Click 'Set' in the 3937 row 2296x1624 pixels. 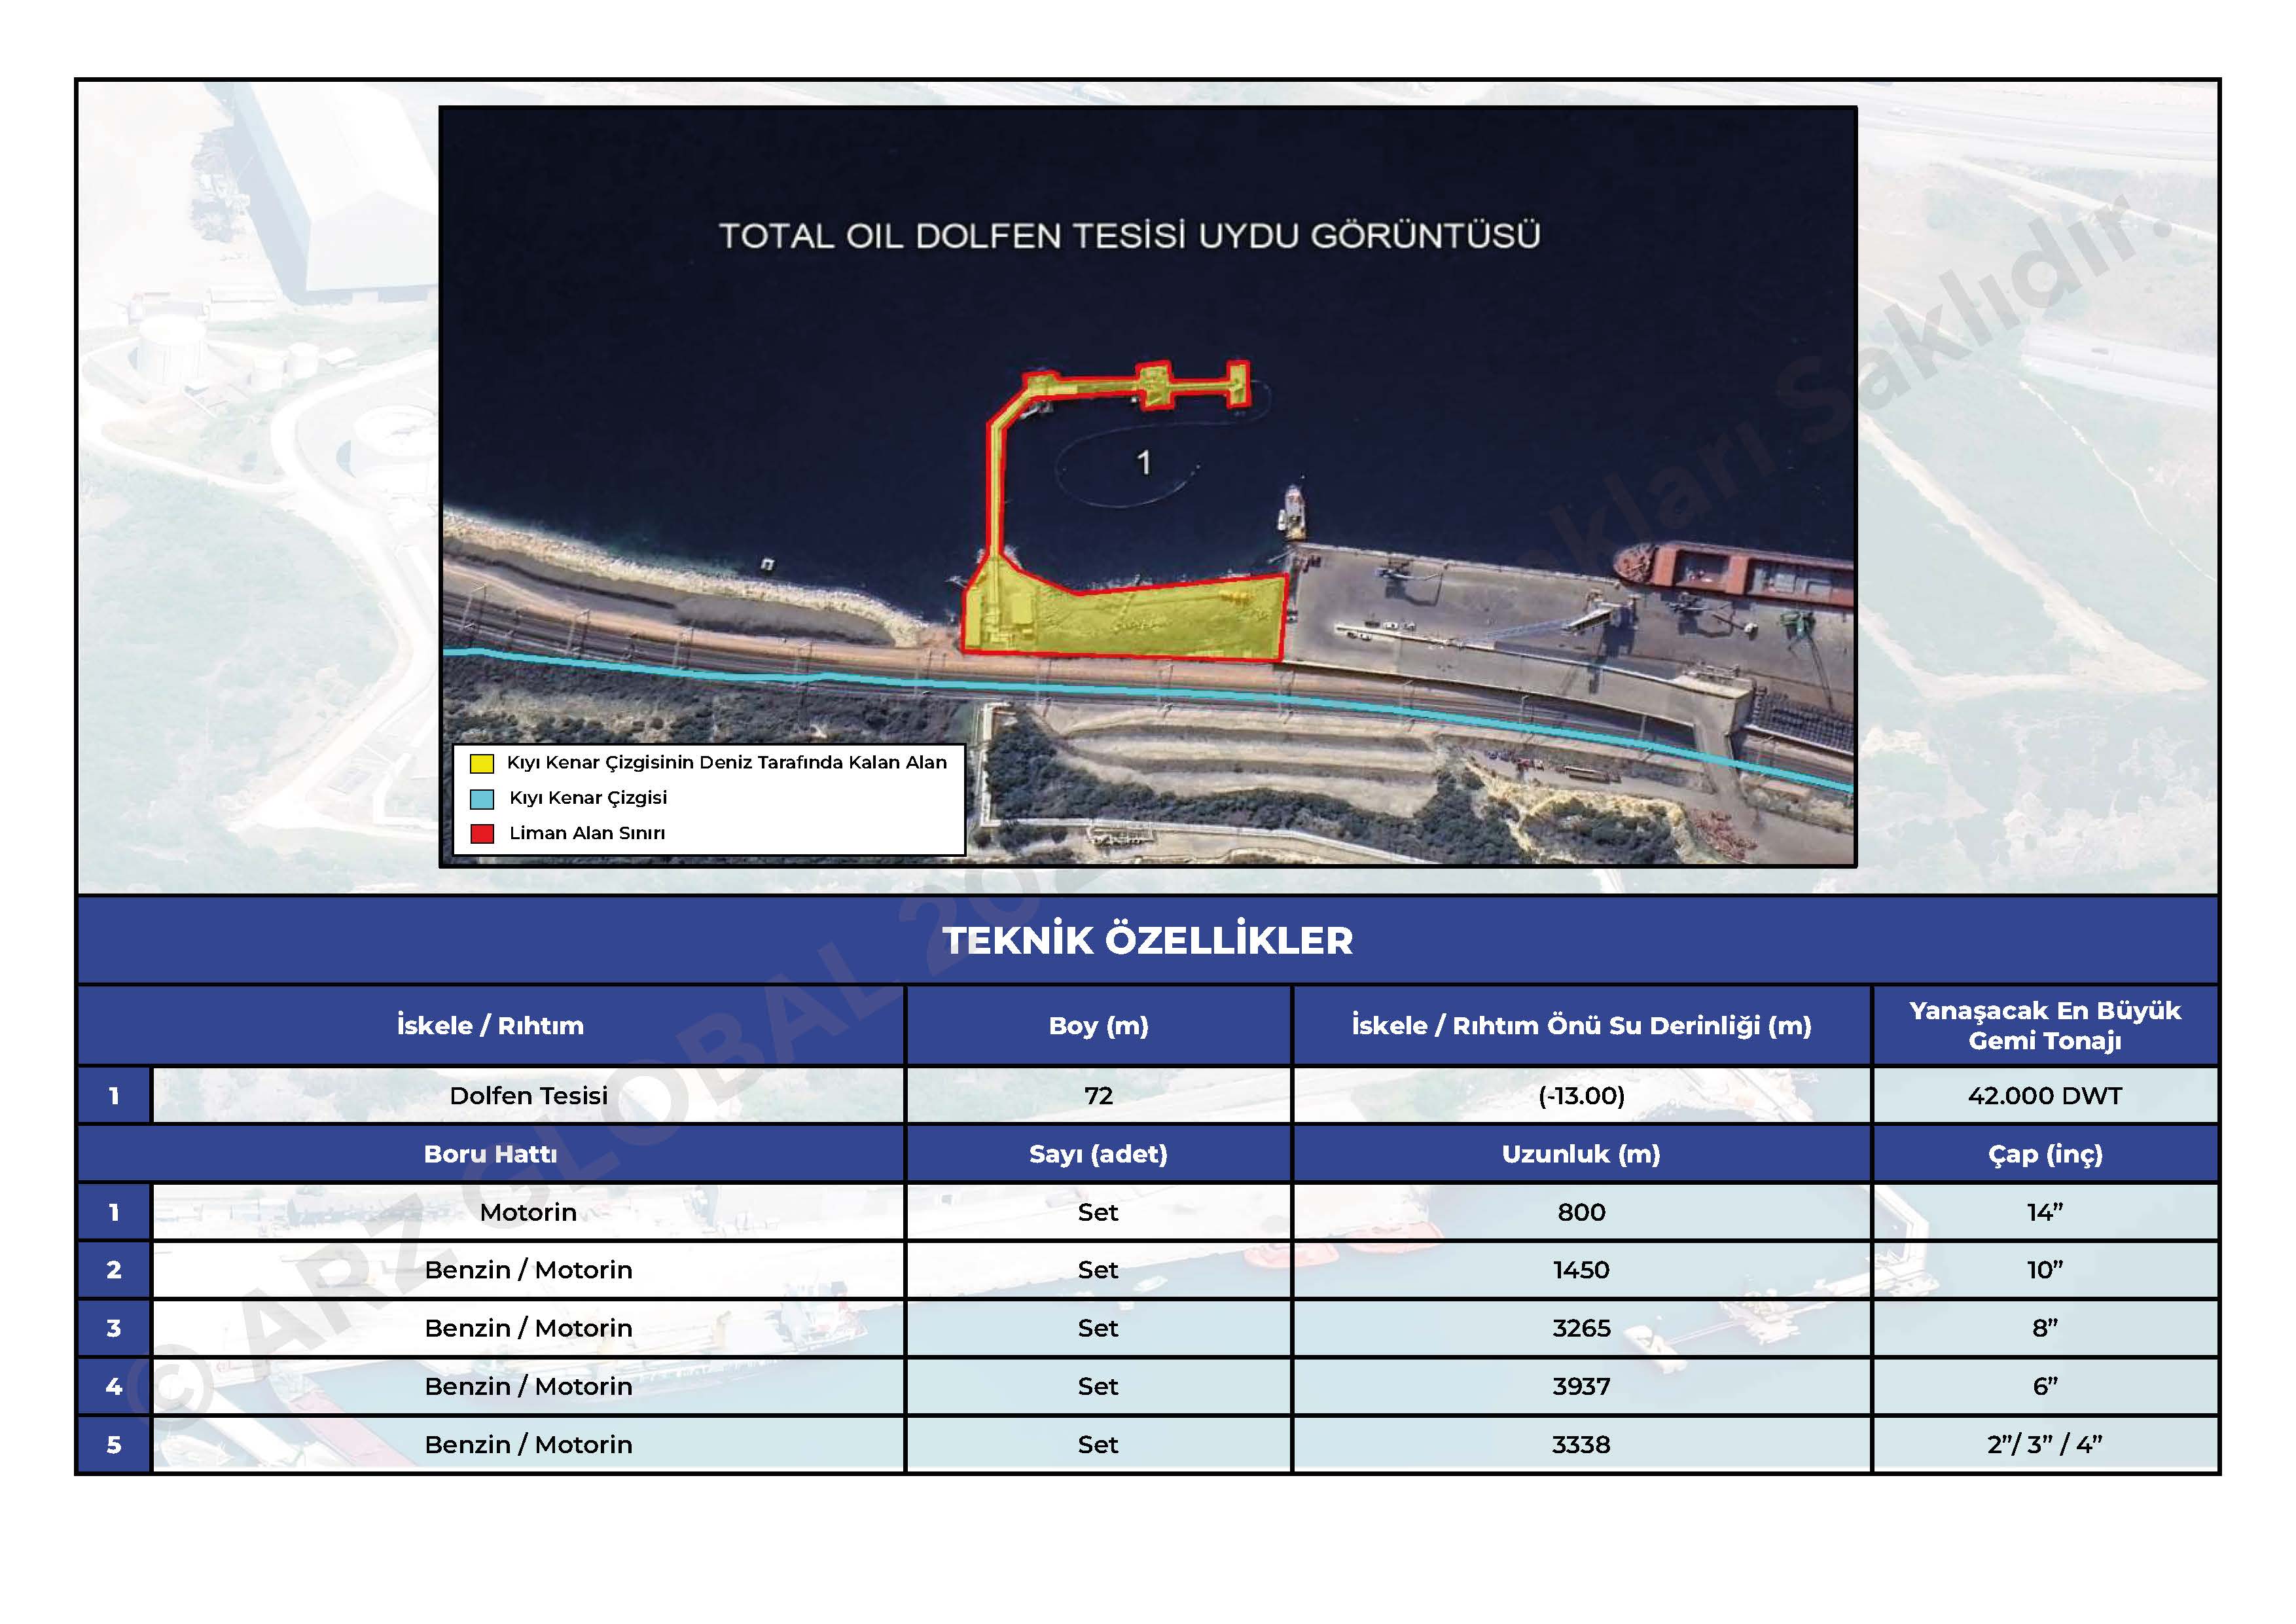click(1098, 1386)
